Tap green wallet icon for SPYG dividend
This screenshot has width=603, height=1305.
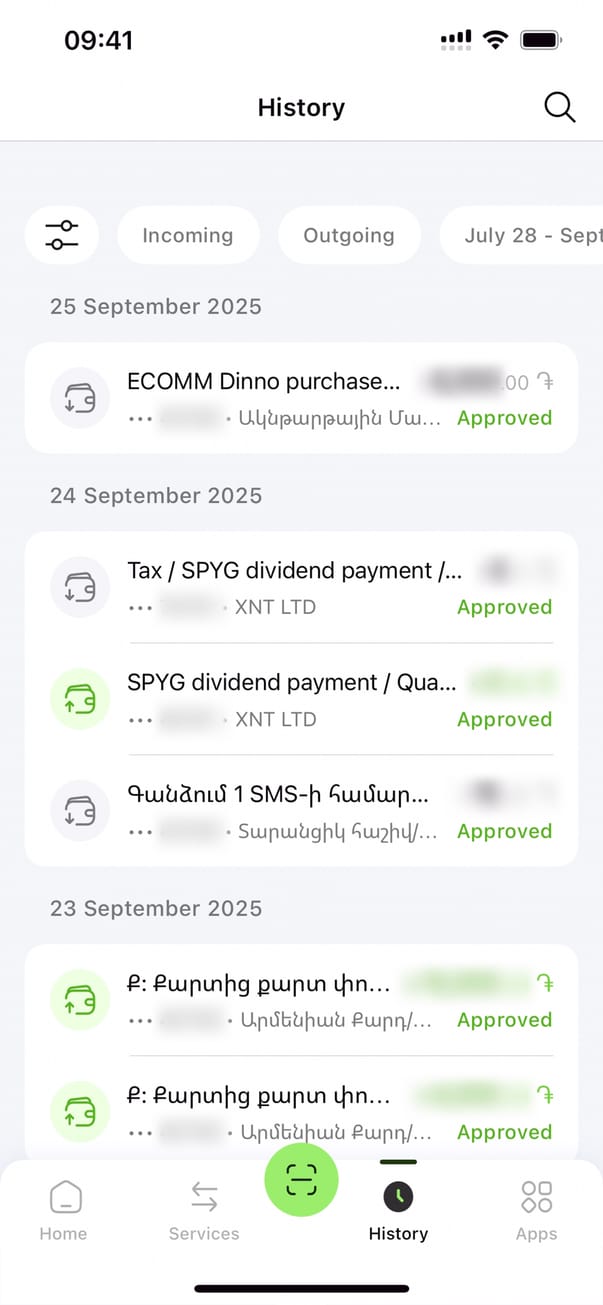pos(79,699)
